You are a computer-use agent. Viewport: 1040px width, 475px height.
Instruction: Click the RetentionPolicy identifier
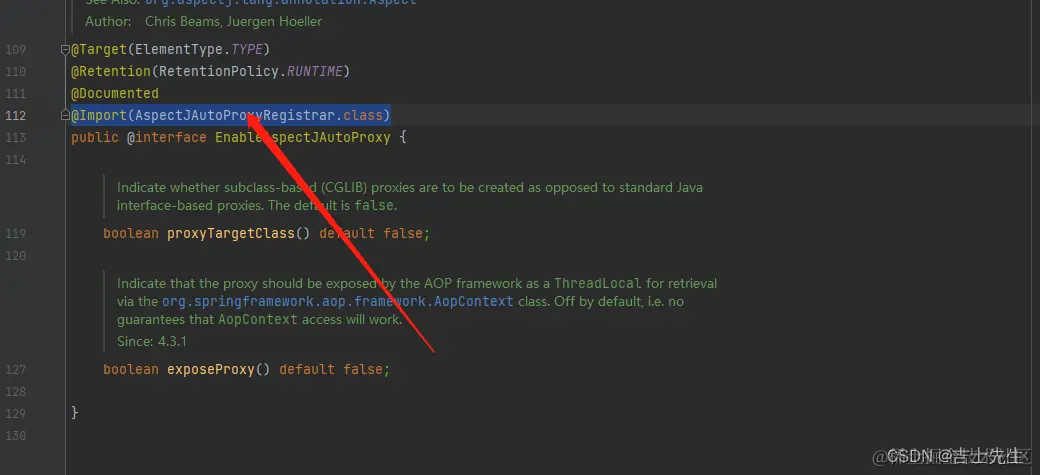[218, 71]
